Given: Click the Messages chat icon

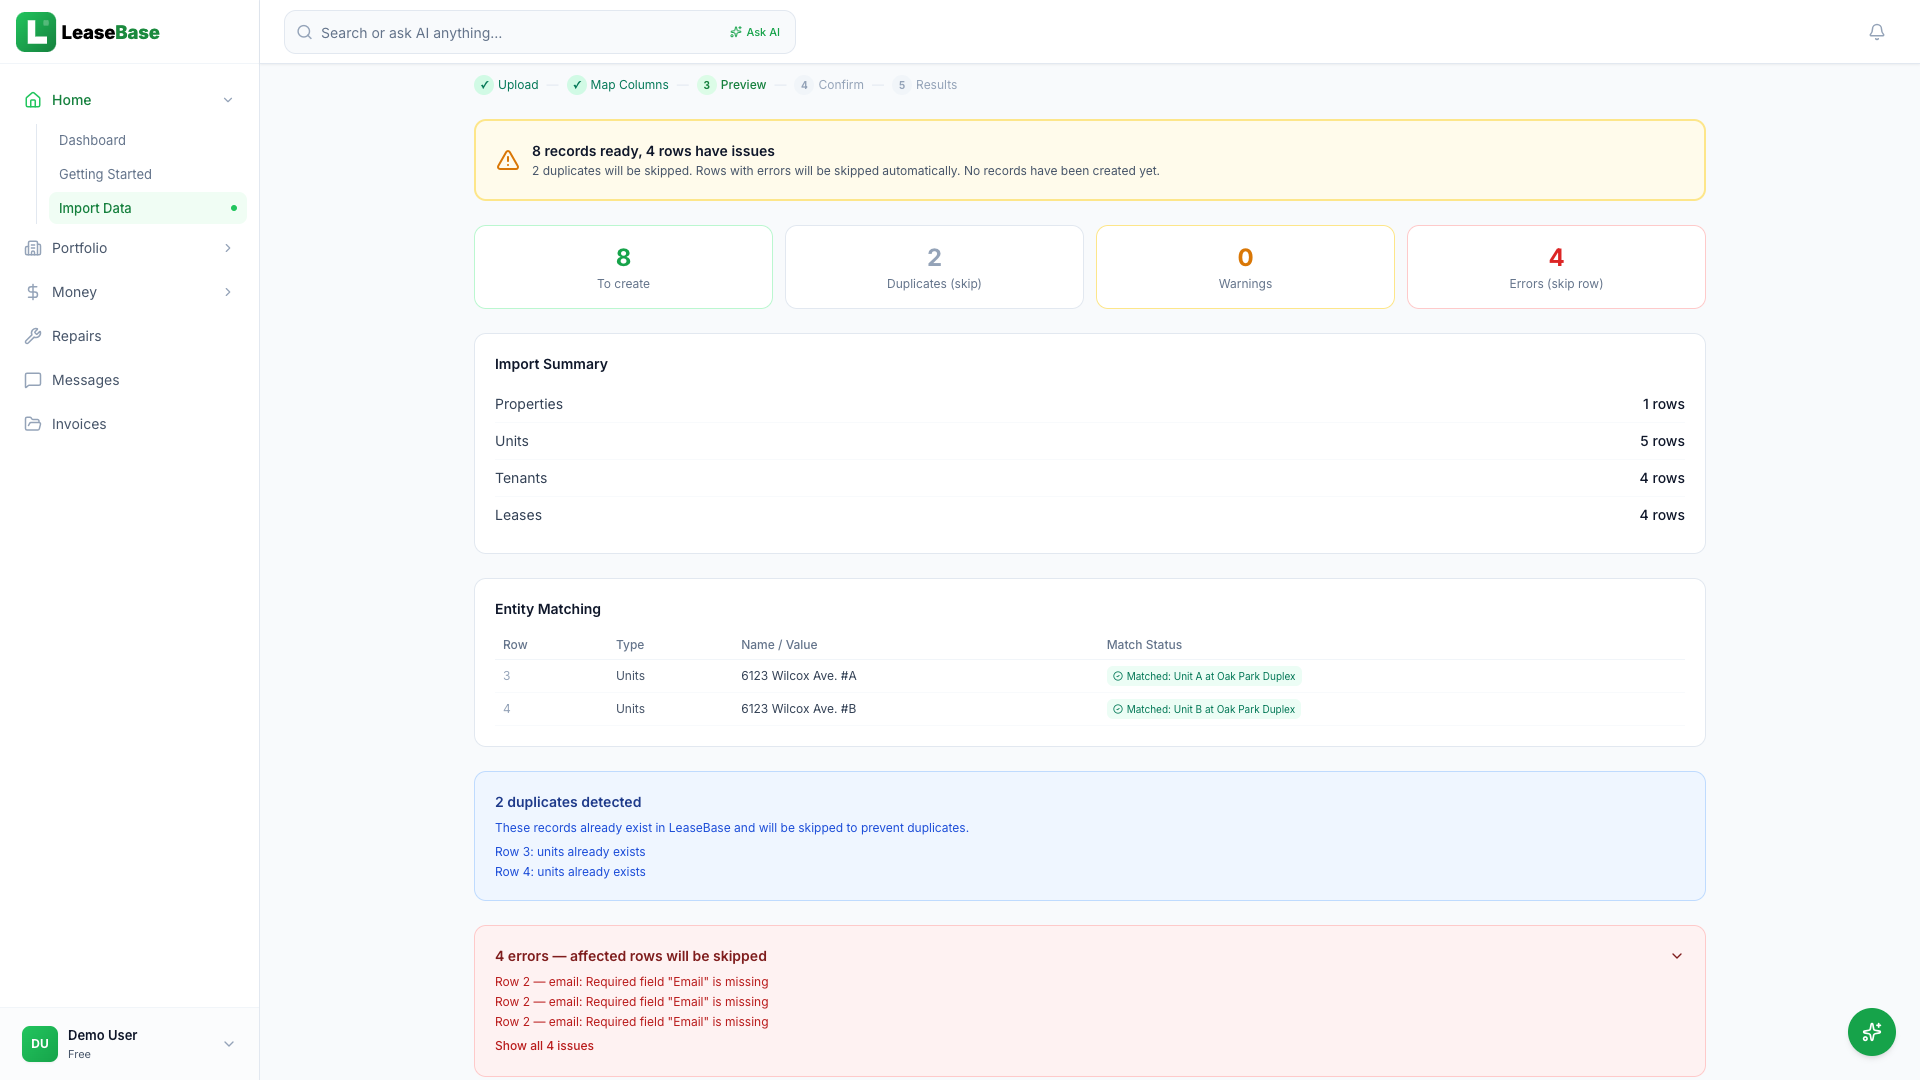Looking at the screenshot, I should [33, 380].
